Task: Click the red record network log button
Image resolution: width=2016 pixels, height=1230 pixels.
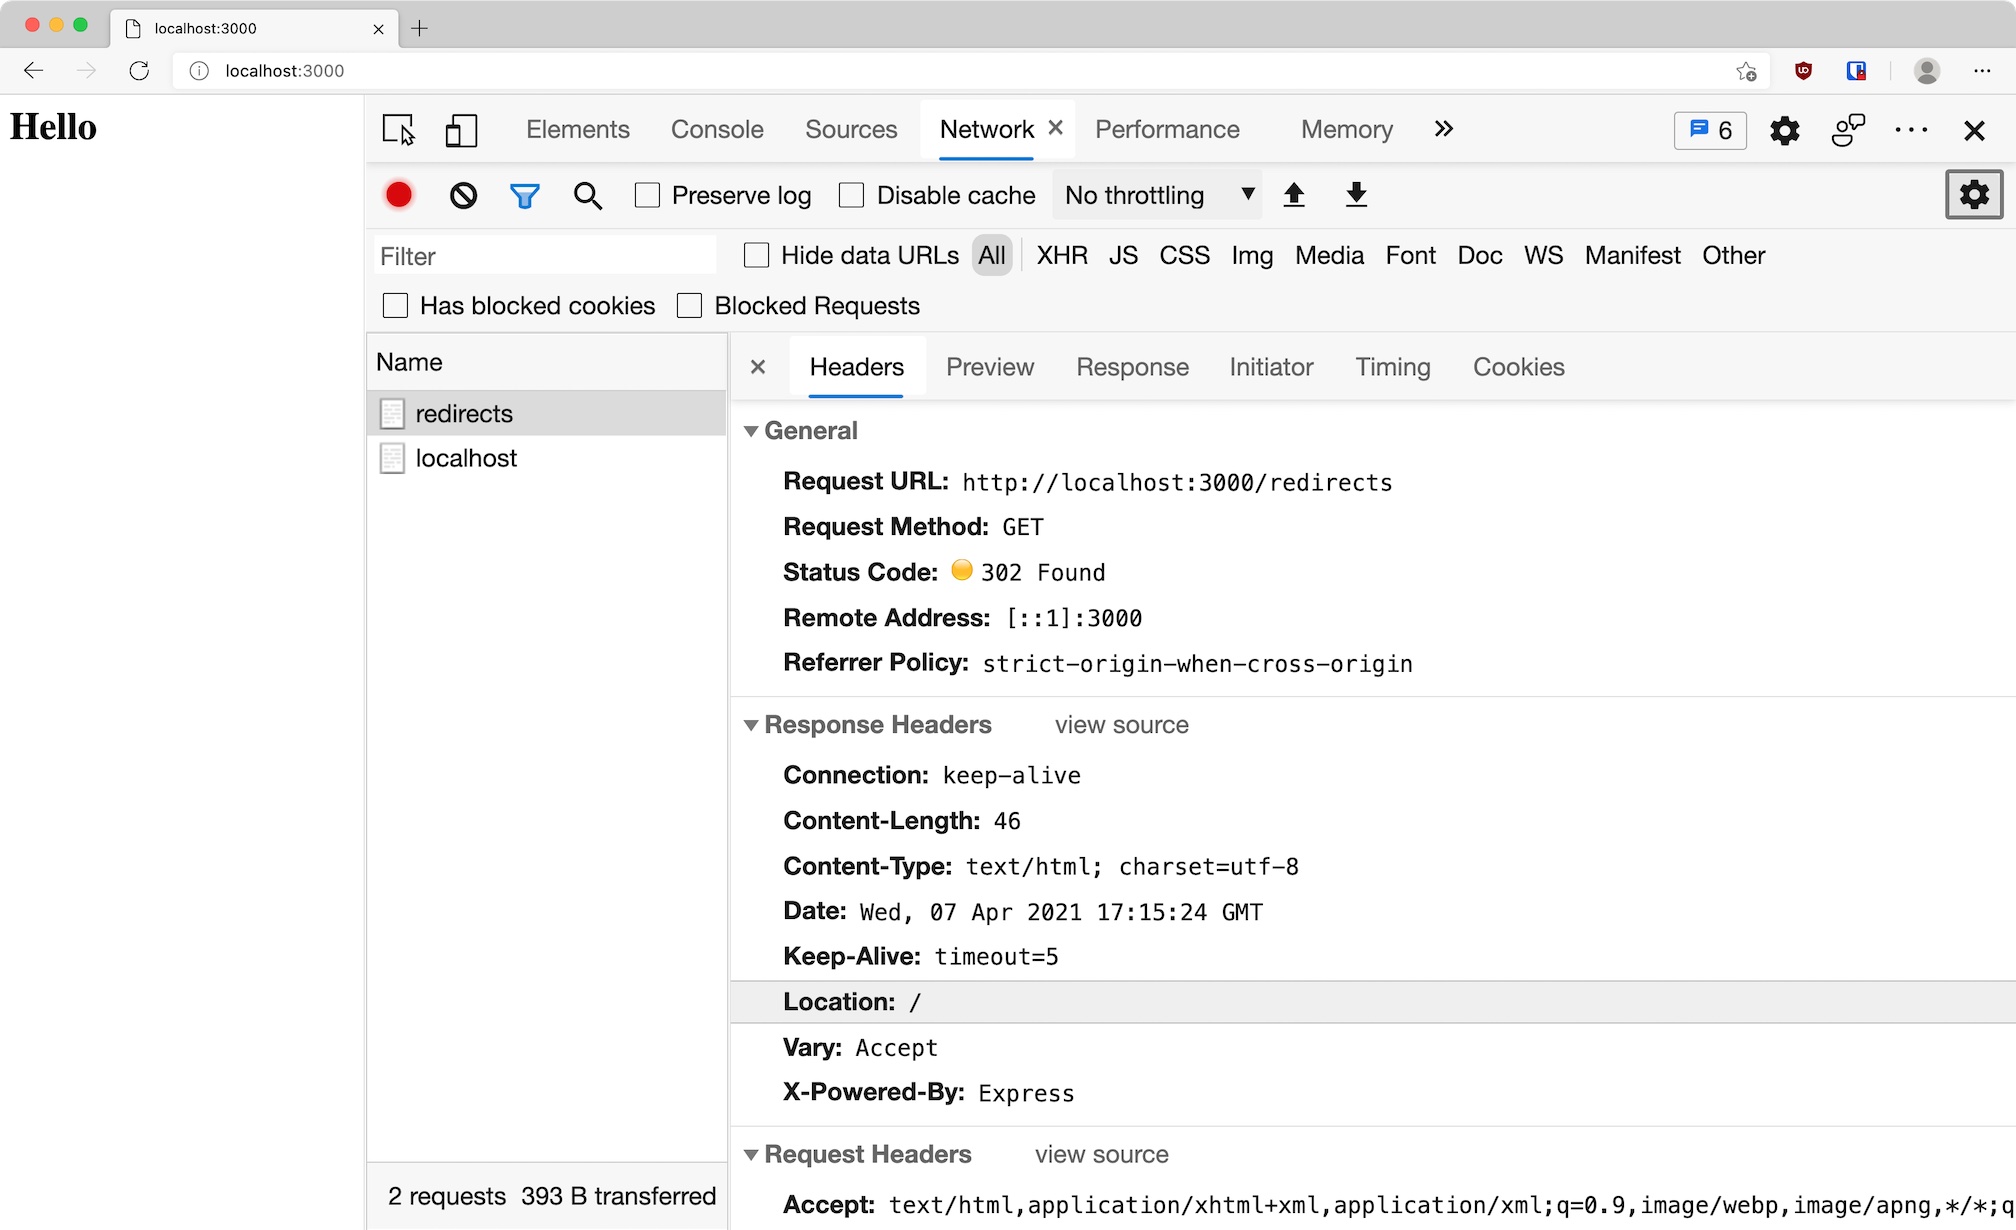Action: (x=399, y=195)
